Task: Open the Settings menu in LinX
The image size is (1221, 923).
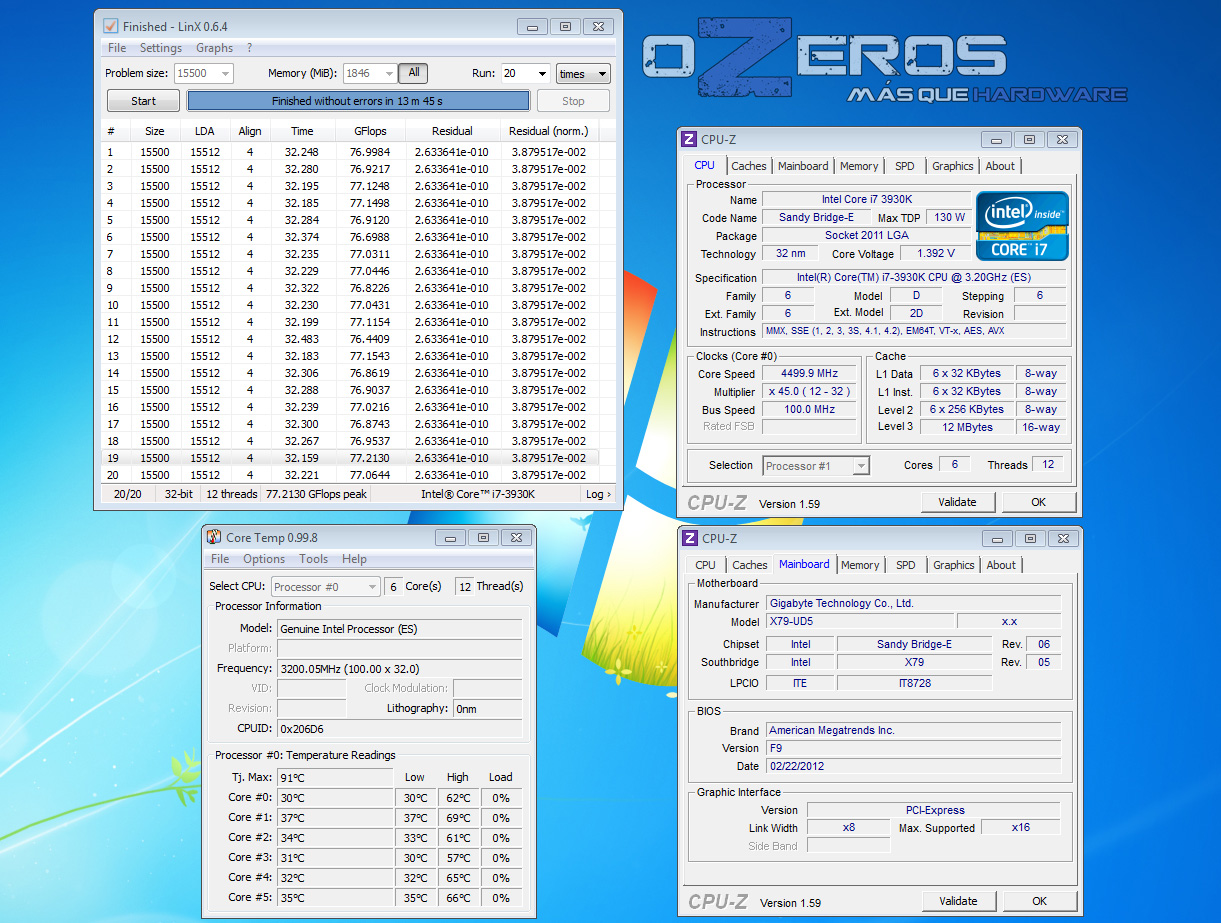Action: 161,48
